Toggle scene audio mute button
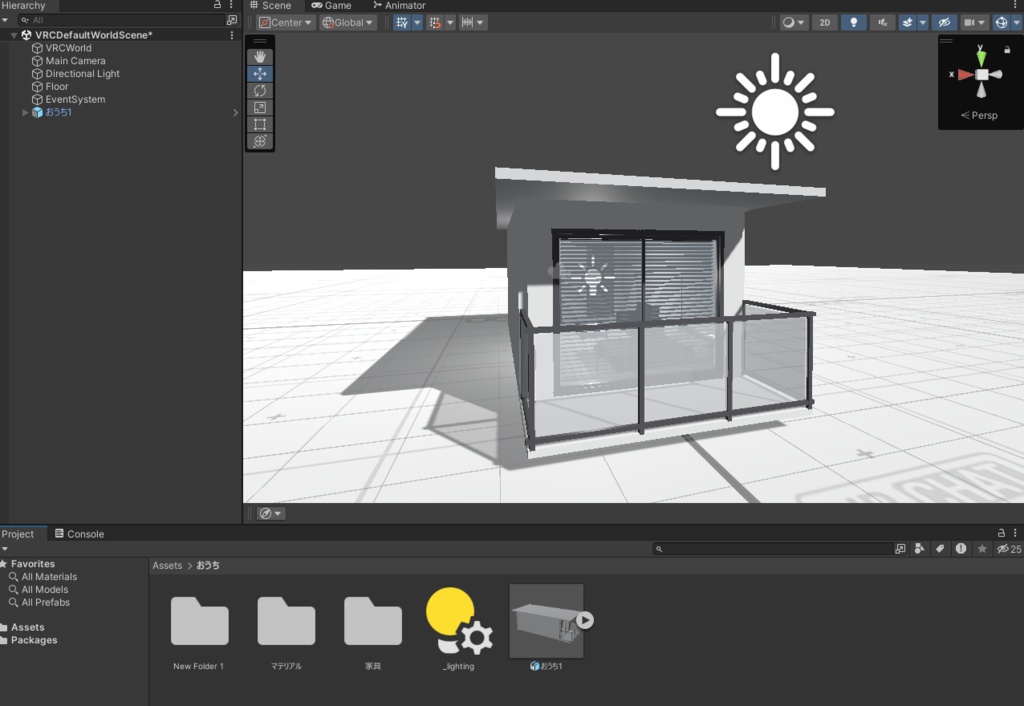This screenshot has width=1024, height=706. [x=882, y=22]
